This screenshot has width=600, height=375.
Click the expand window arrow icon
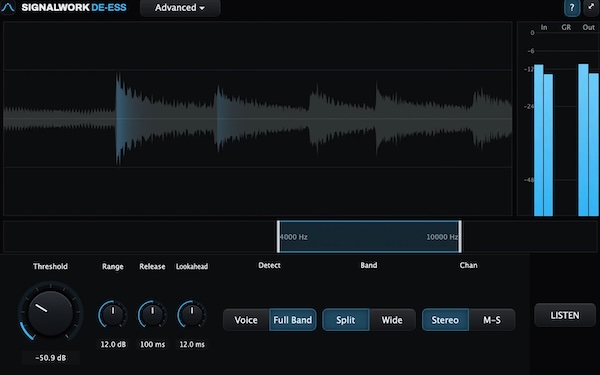click(x=591, y=7)
